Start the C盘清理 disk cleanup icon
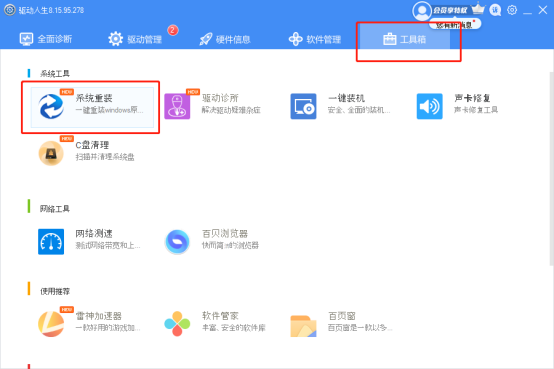The image size is (554, 369). [51, 153]
